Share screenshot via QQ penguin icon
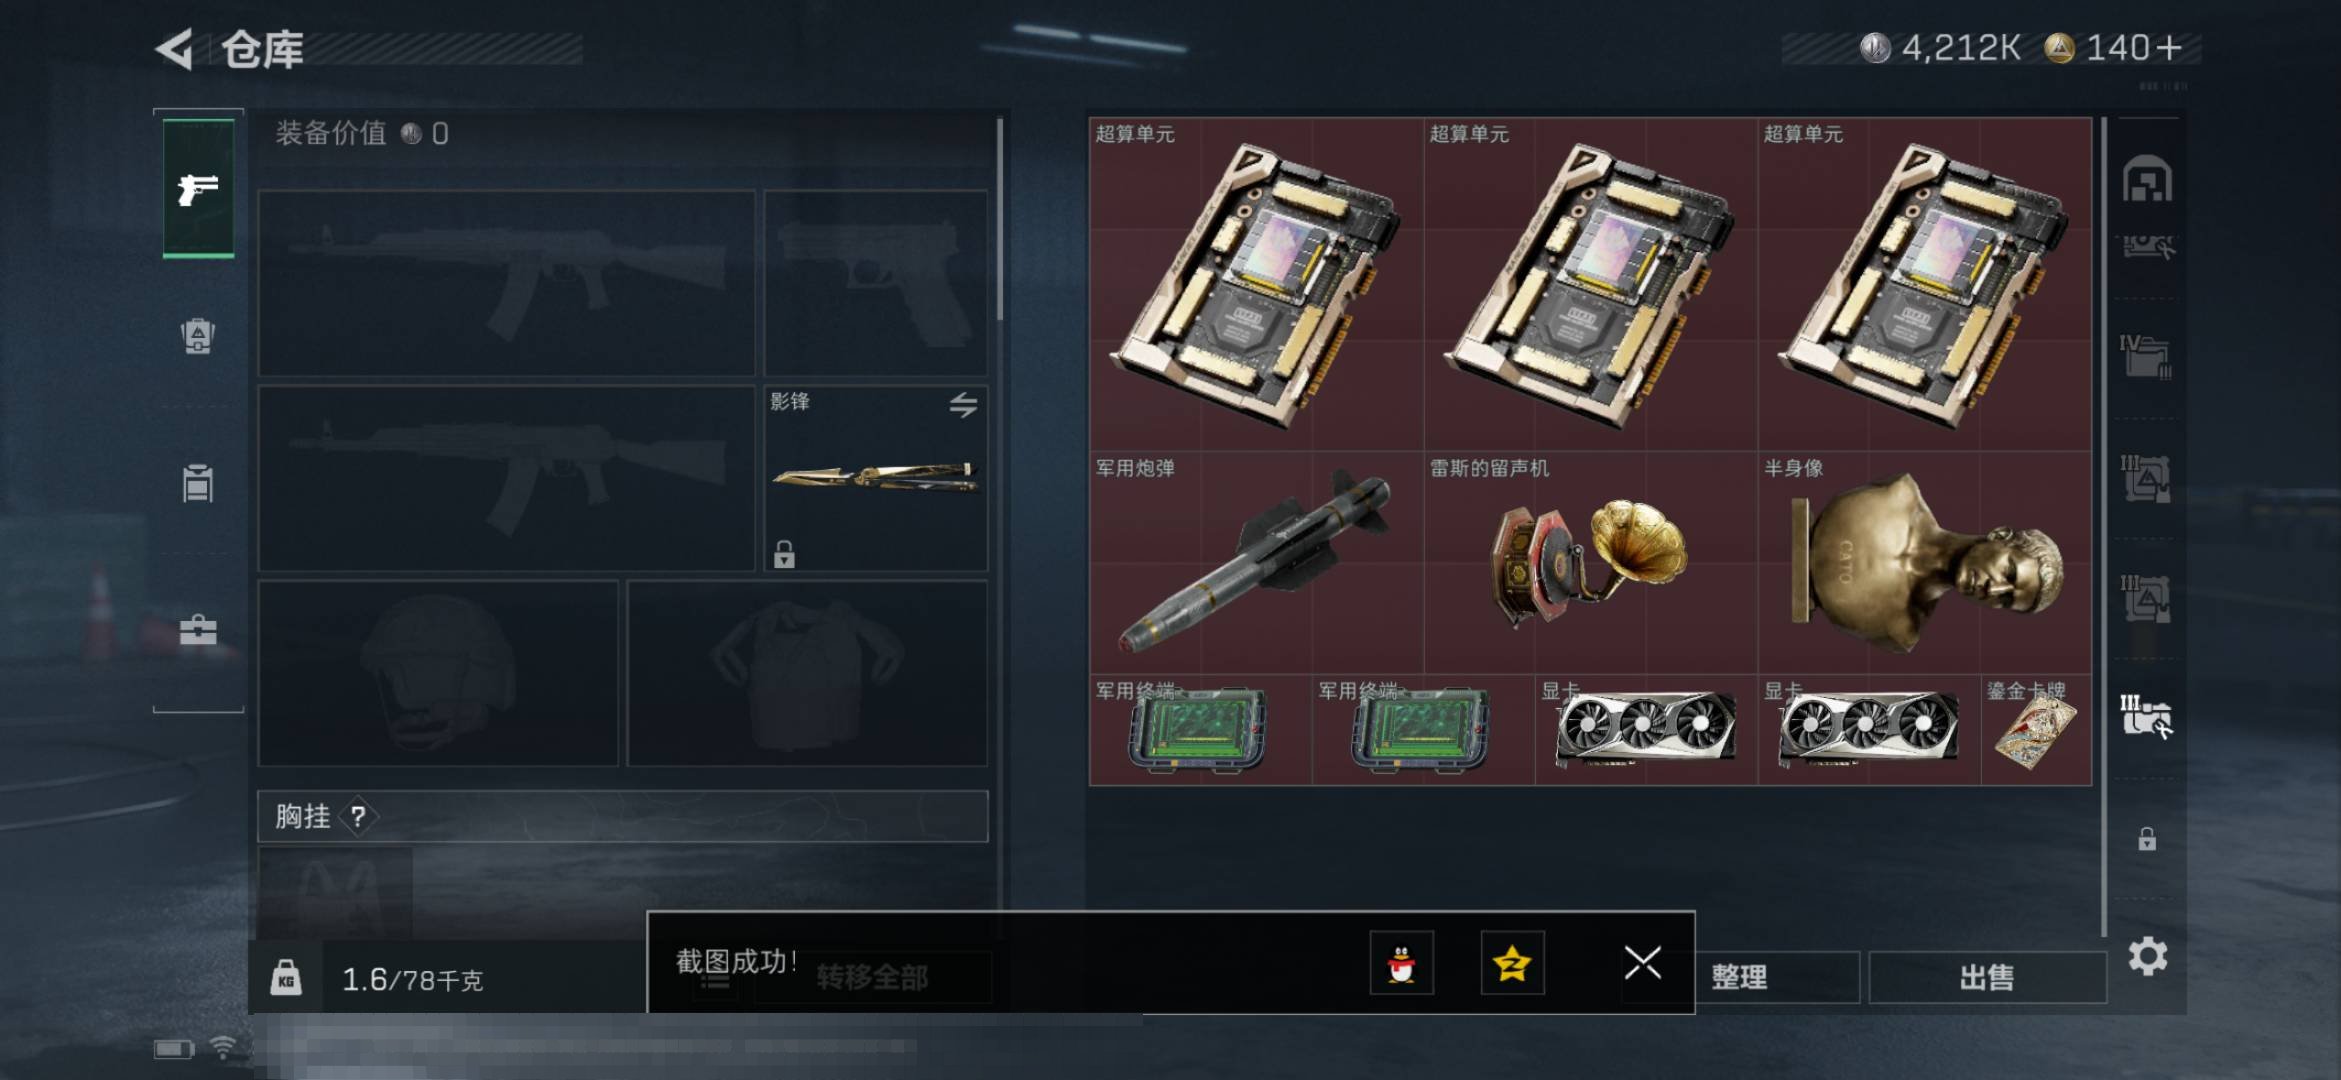This screenshot has height=1080, width=2341. pyautogui.click(x=1401, y=963)
